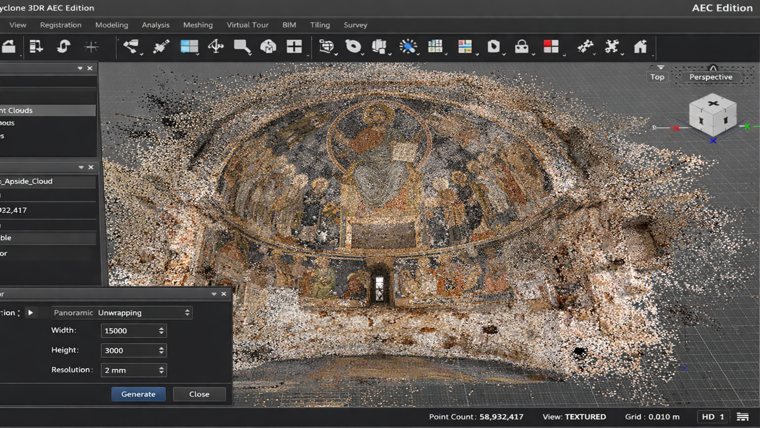
Task: Click the Resolution stepper arrows
Action: coord(161,370)
